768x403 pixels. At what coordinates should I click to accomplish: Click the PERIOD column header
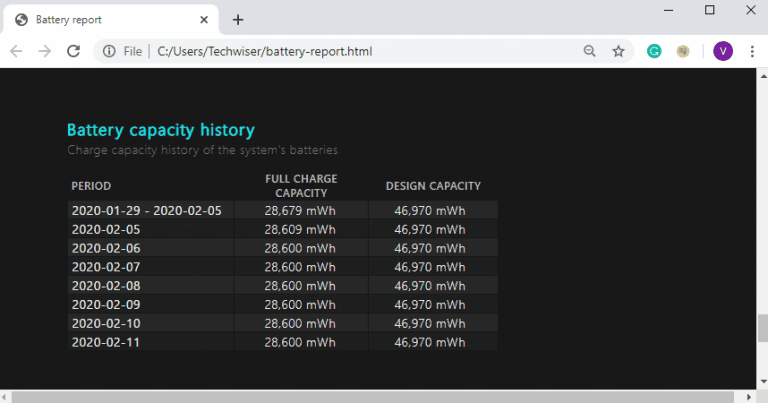click(x=91, y=186)
